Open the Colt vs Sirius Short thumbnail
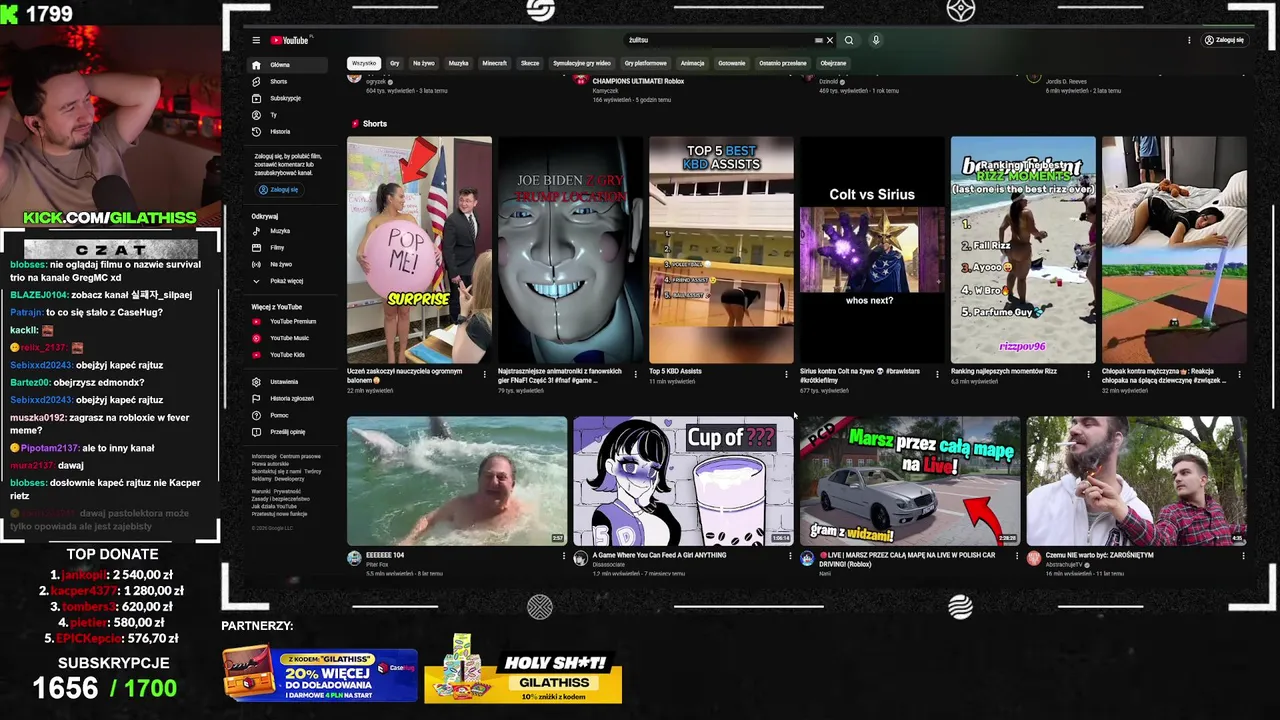 [872, 250]
